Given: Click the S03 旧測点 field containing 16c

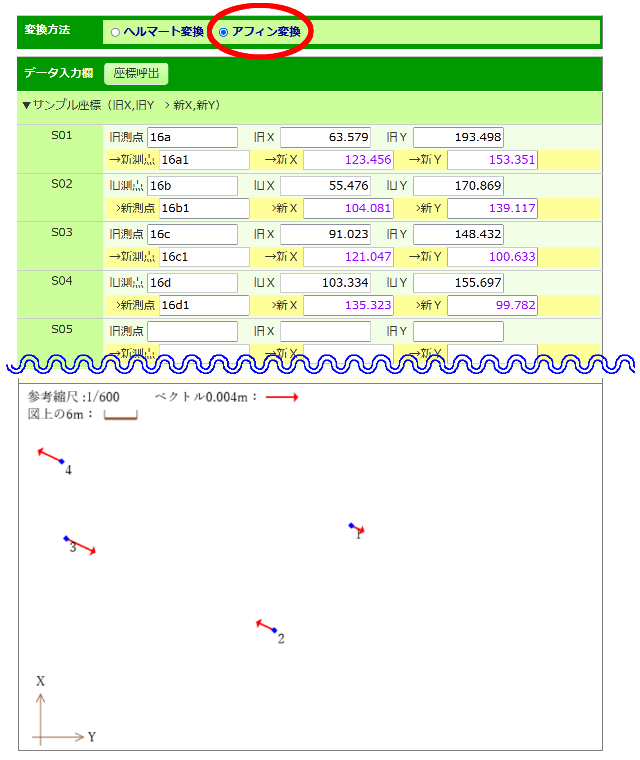Looking at the screenshot, I should tap(192, 234).
